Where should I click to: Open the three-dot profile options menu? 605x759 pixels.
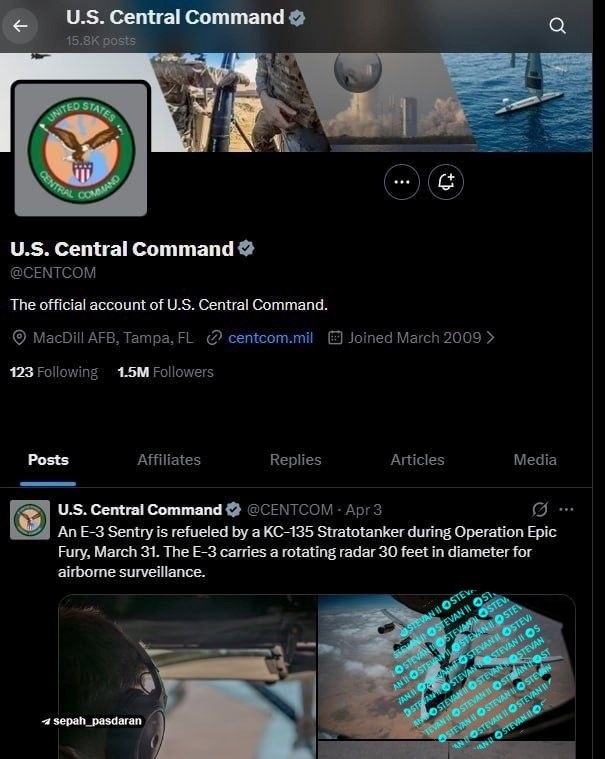pyautogui.click(x=402, y=182)
